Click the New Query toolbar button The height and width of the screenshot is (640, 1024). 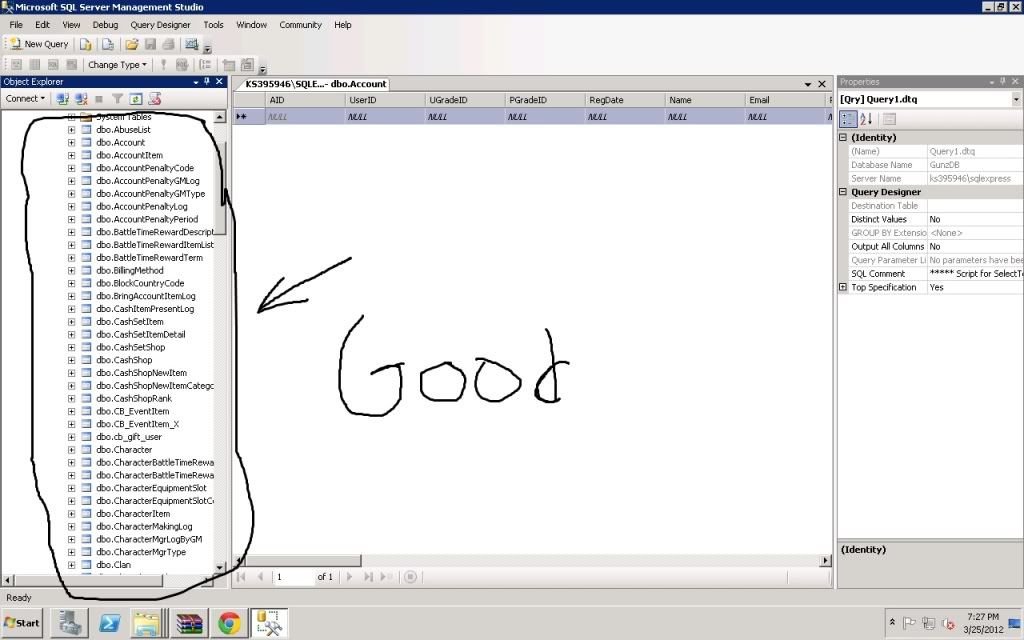click(39, 44)
